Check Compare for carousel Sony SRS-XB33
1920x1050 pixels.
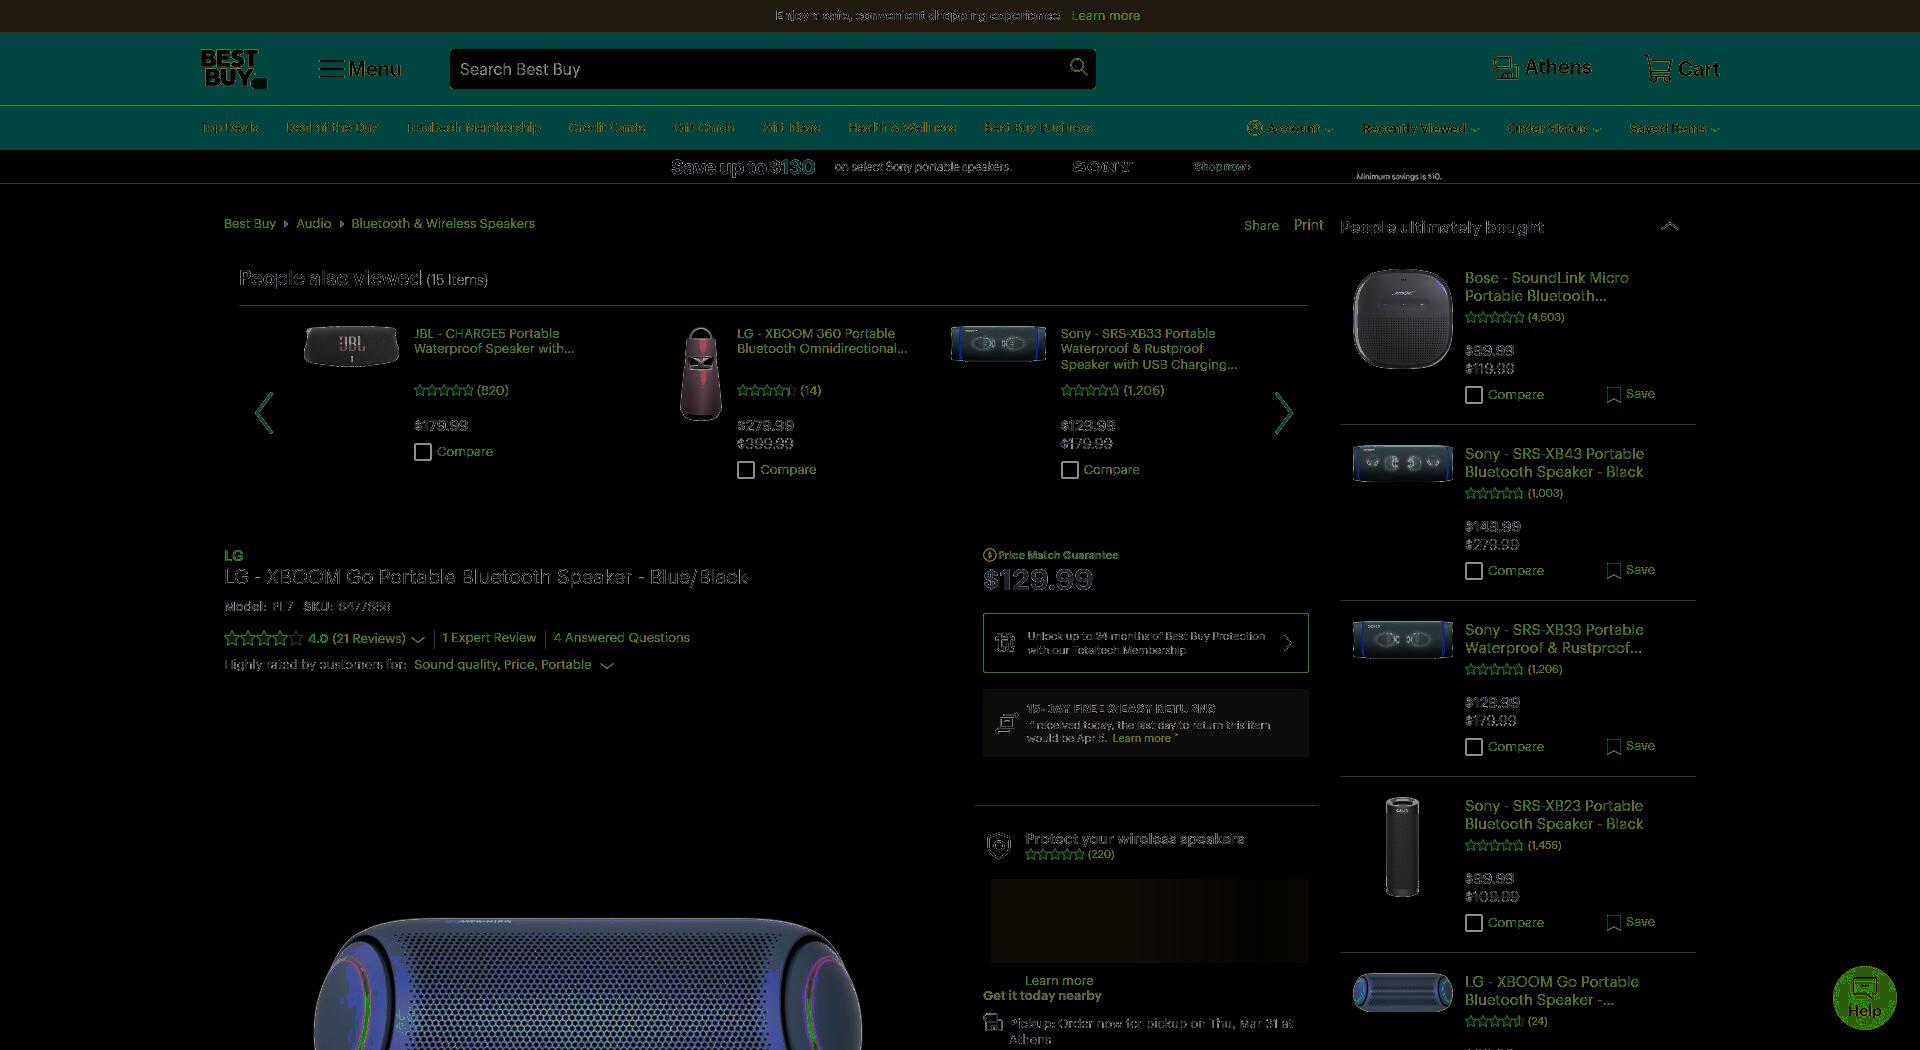tap(1070, 470)
